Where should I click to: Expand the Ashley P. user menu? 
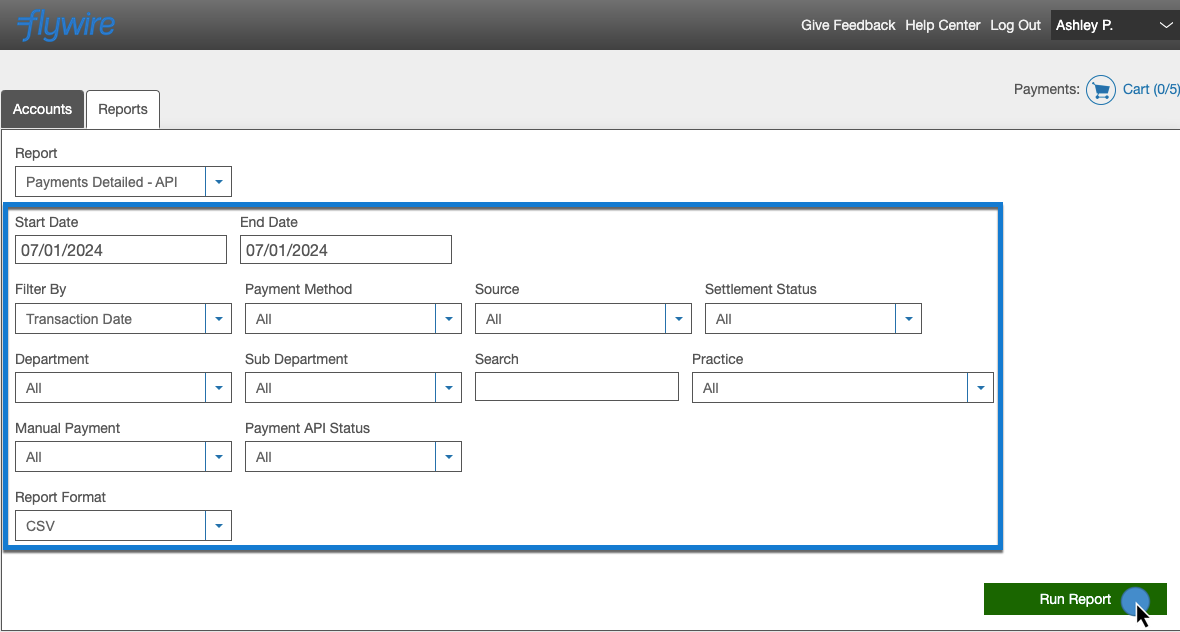click(1114, 25)
